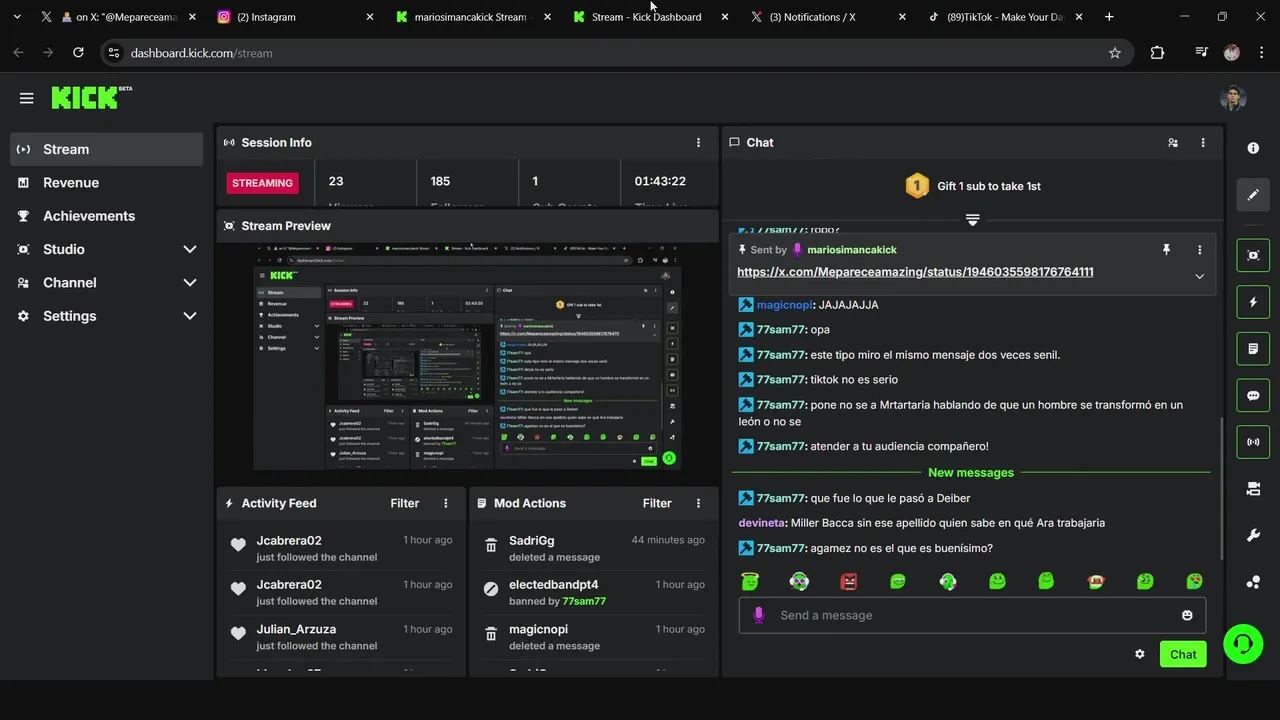Click the trash icon beside magicnopi action
Viewport: 1280px width, 720px height.
[x=491, y=634]
